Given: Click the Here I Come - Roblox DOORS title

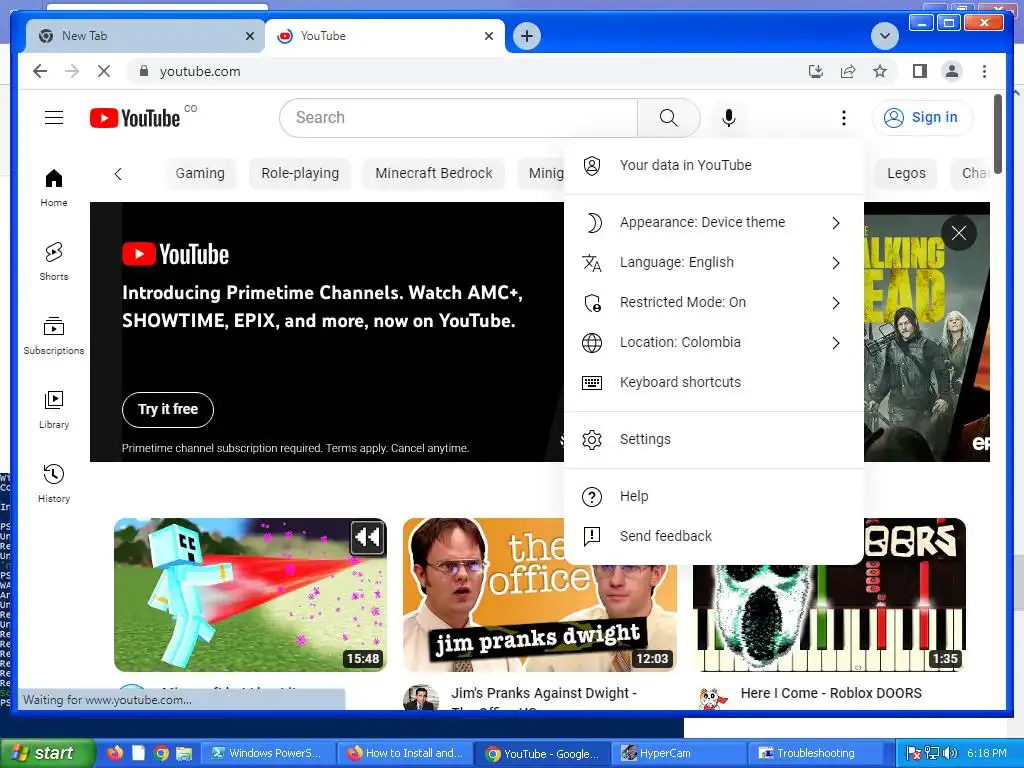Looking at the screenshot, I should [831, 693].
